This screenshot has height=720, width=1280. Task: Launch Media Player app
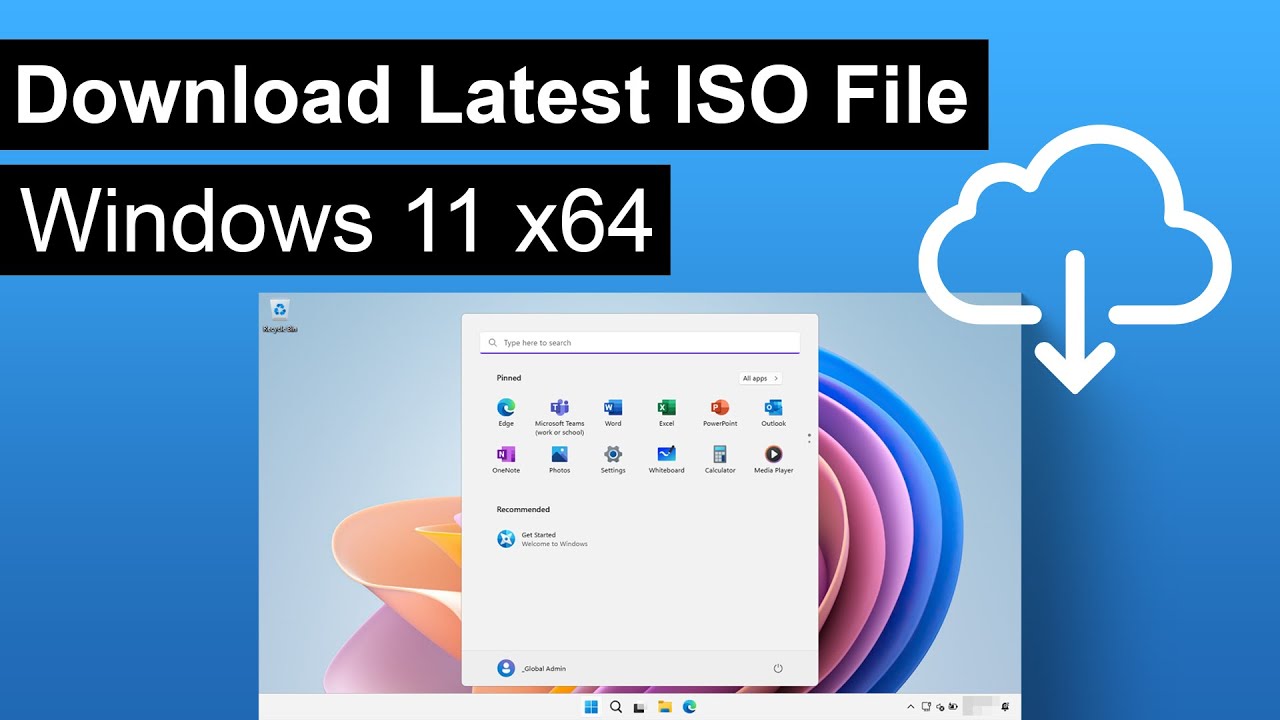[773, 459]
